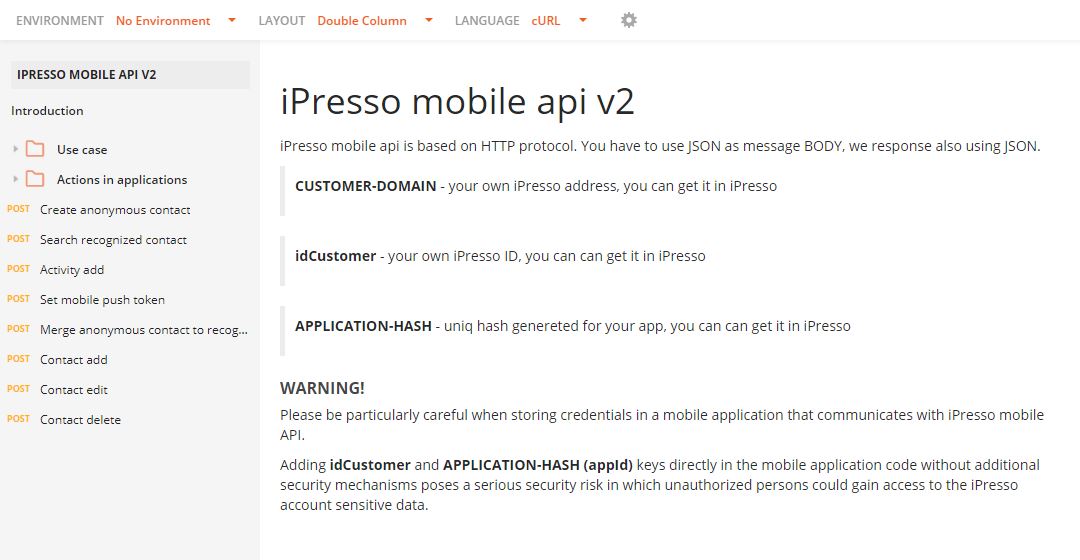This screenshot has width=1080, height=560.
Task: Open Contact add request
Action: coord(74,360)
